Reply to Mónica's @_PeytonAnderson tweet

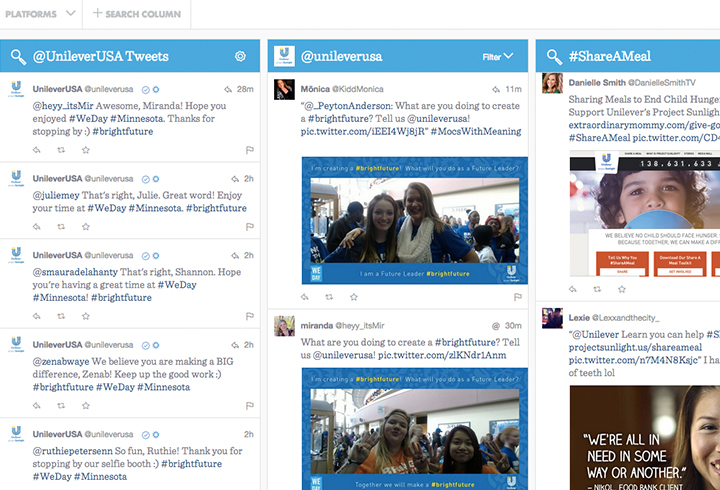[305, 297]
